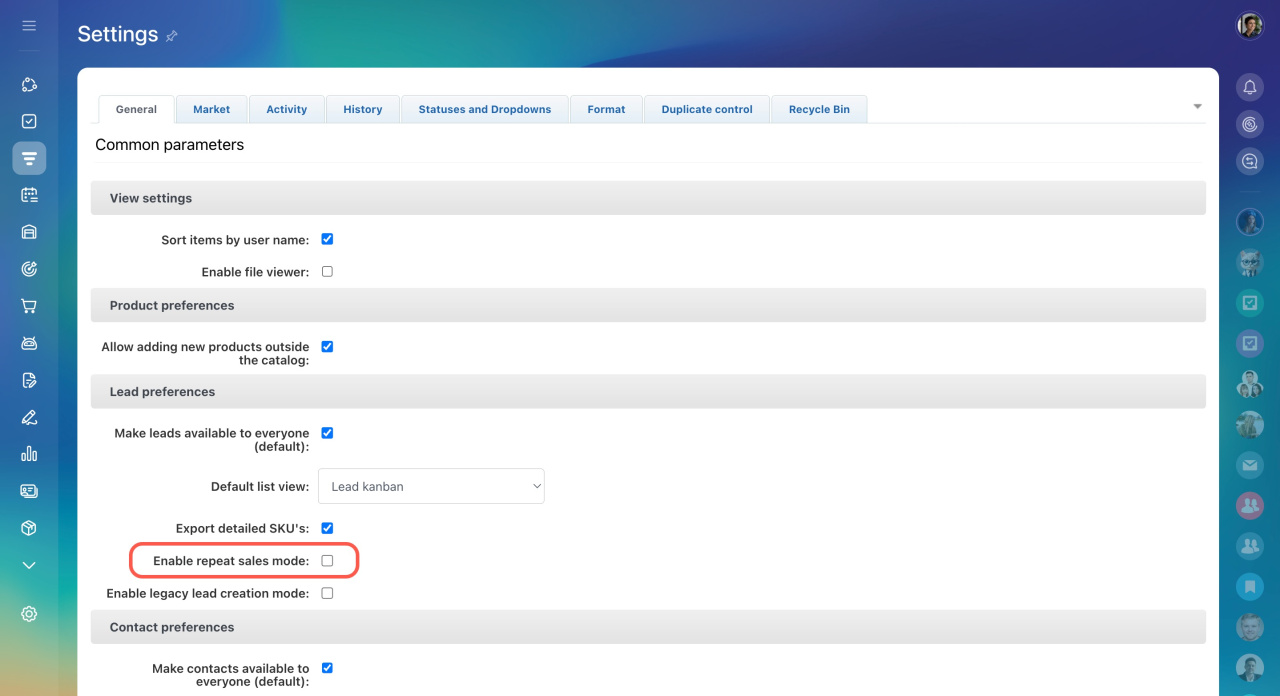Screen dimensions: 1280x696
Task: Go to the Recycle Bin tab
Action: point(819,109)
